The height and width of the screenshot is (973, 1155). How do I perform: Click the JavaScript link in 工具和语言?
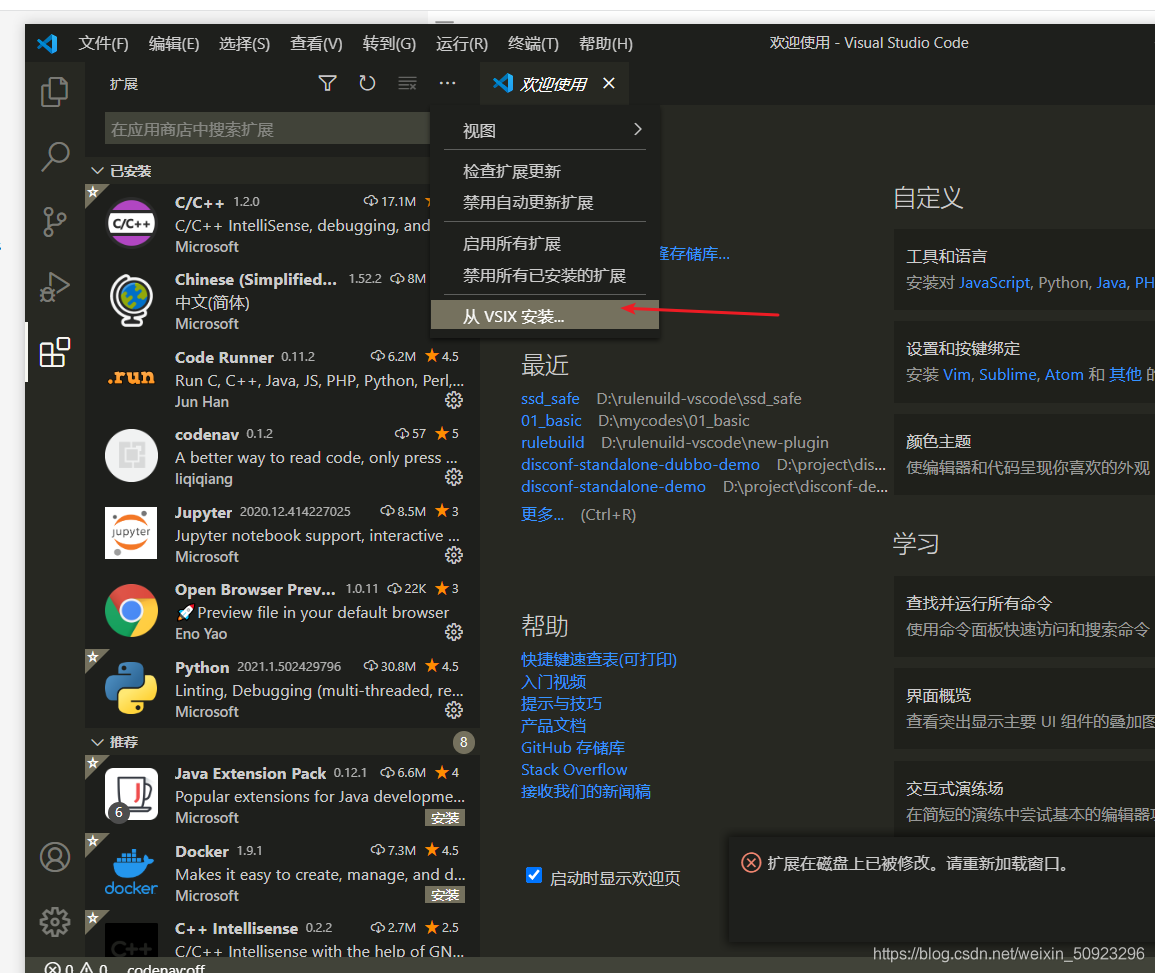994,283
